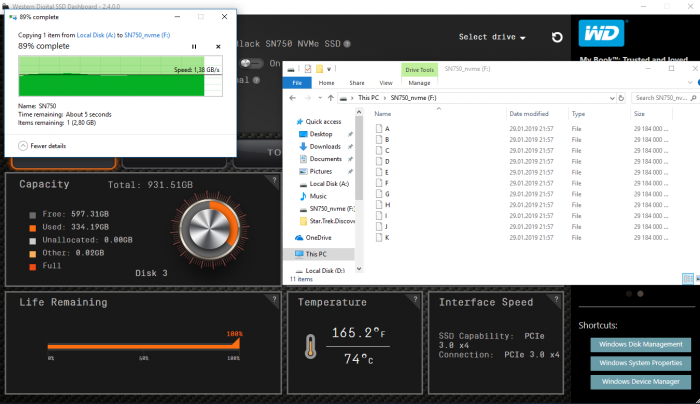Select the second banner carousel dot

[x=640, y=294]
